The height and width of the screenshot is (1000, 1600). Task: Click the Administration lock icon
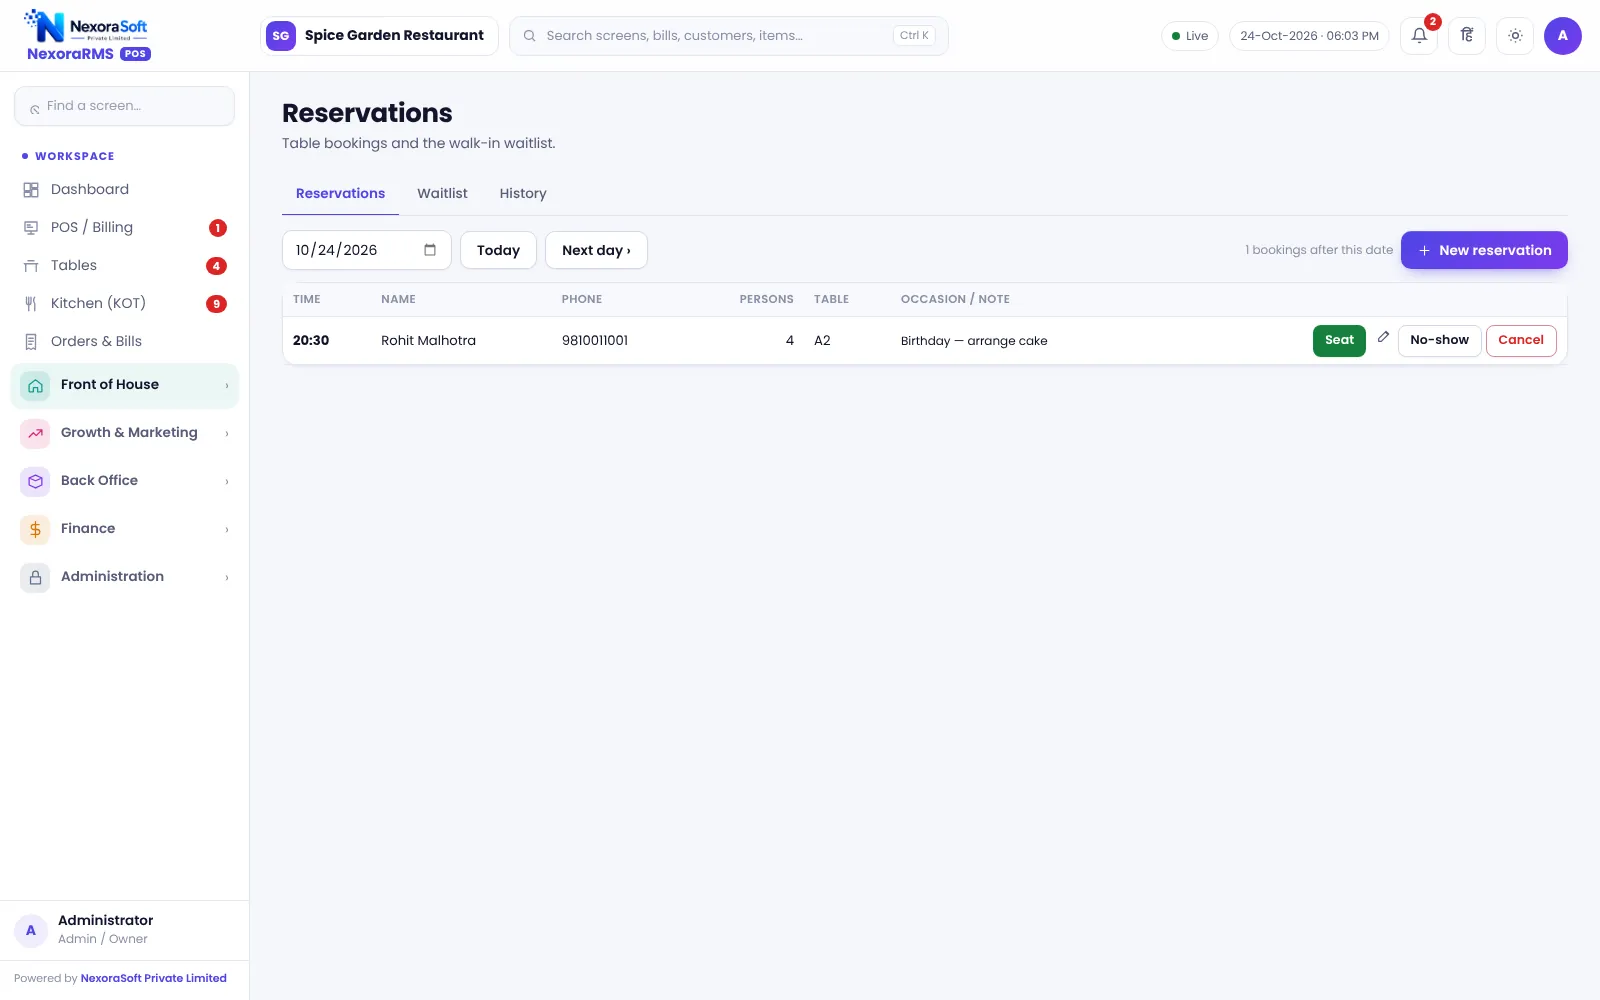coord(35,577)
